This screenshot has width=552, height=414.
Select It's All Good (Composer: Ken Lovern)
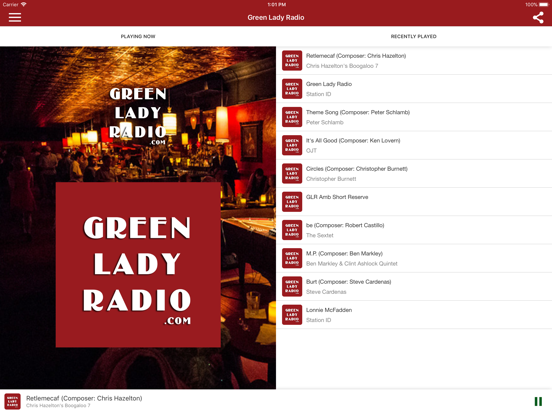coord(353,140)
